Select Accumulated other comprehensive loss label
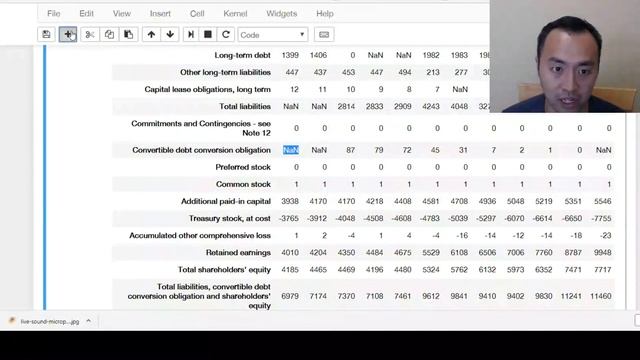640x360 pixels. coord(200,236)
